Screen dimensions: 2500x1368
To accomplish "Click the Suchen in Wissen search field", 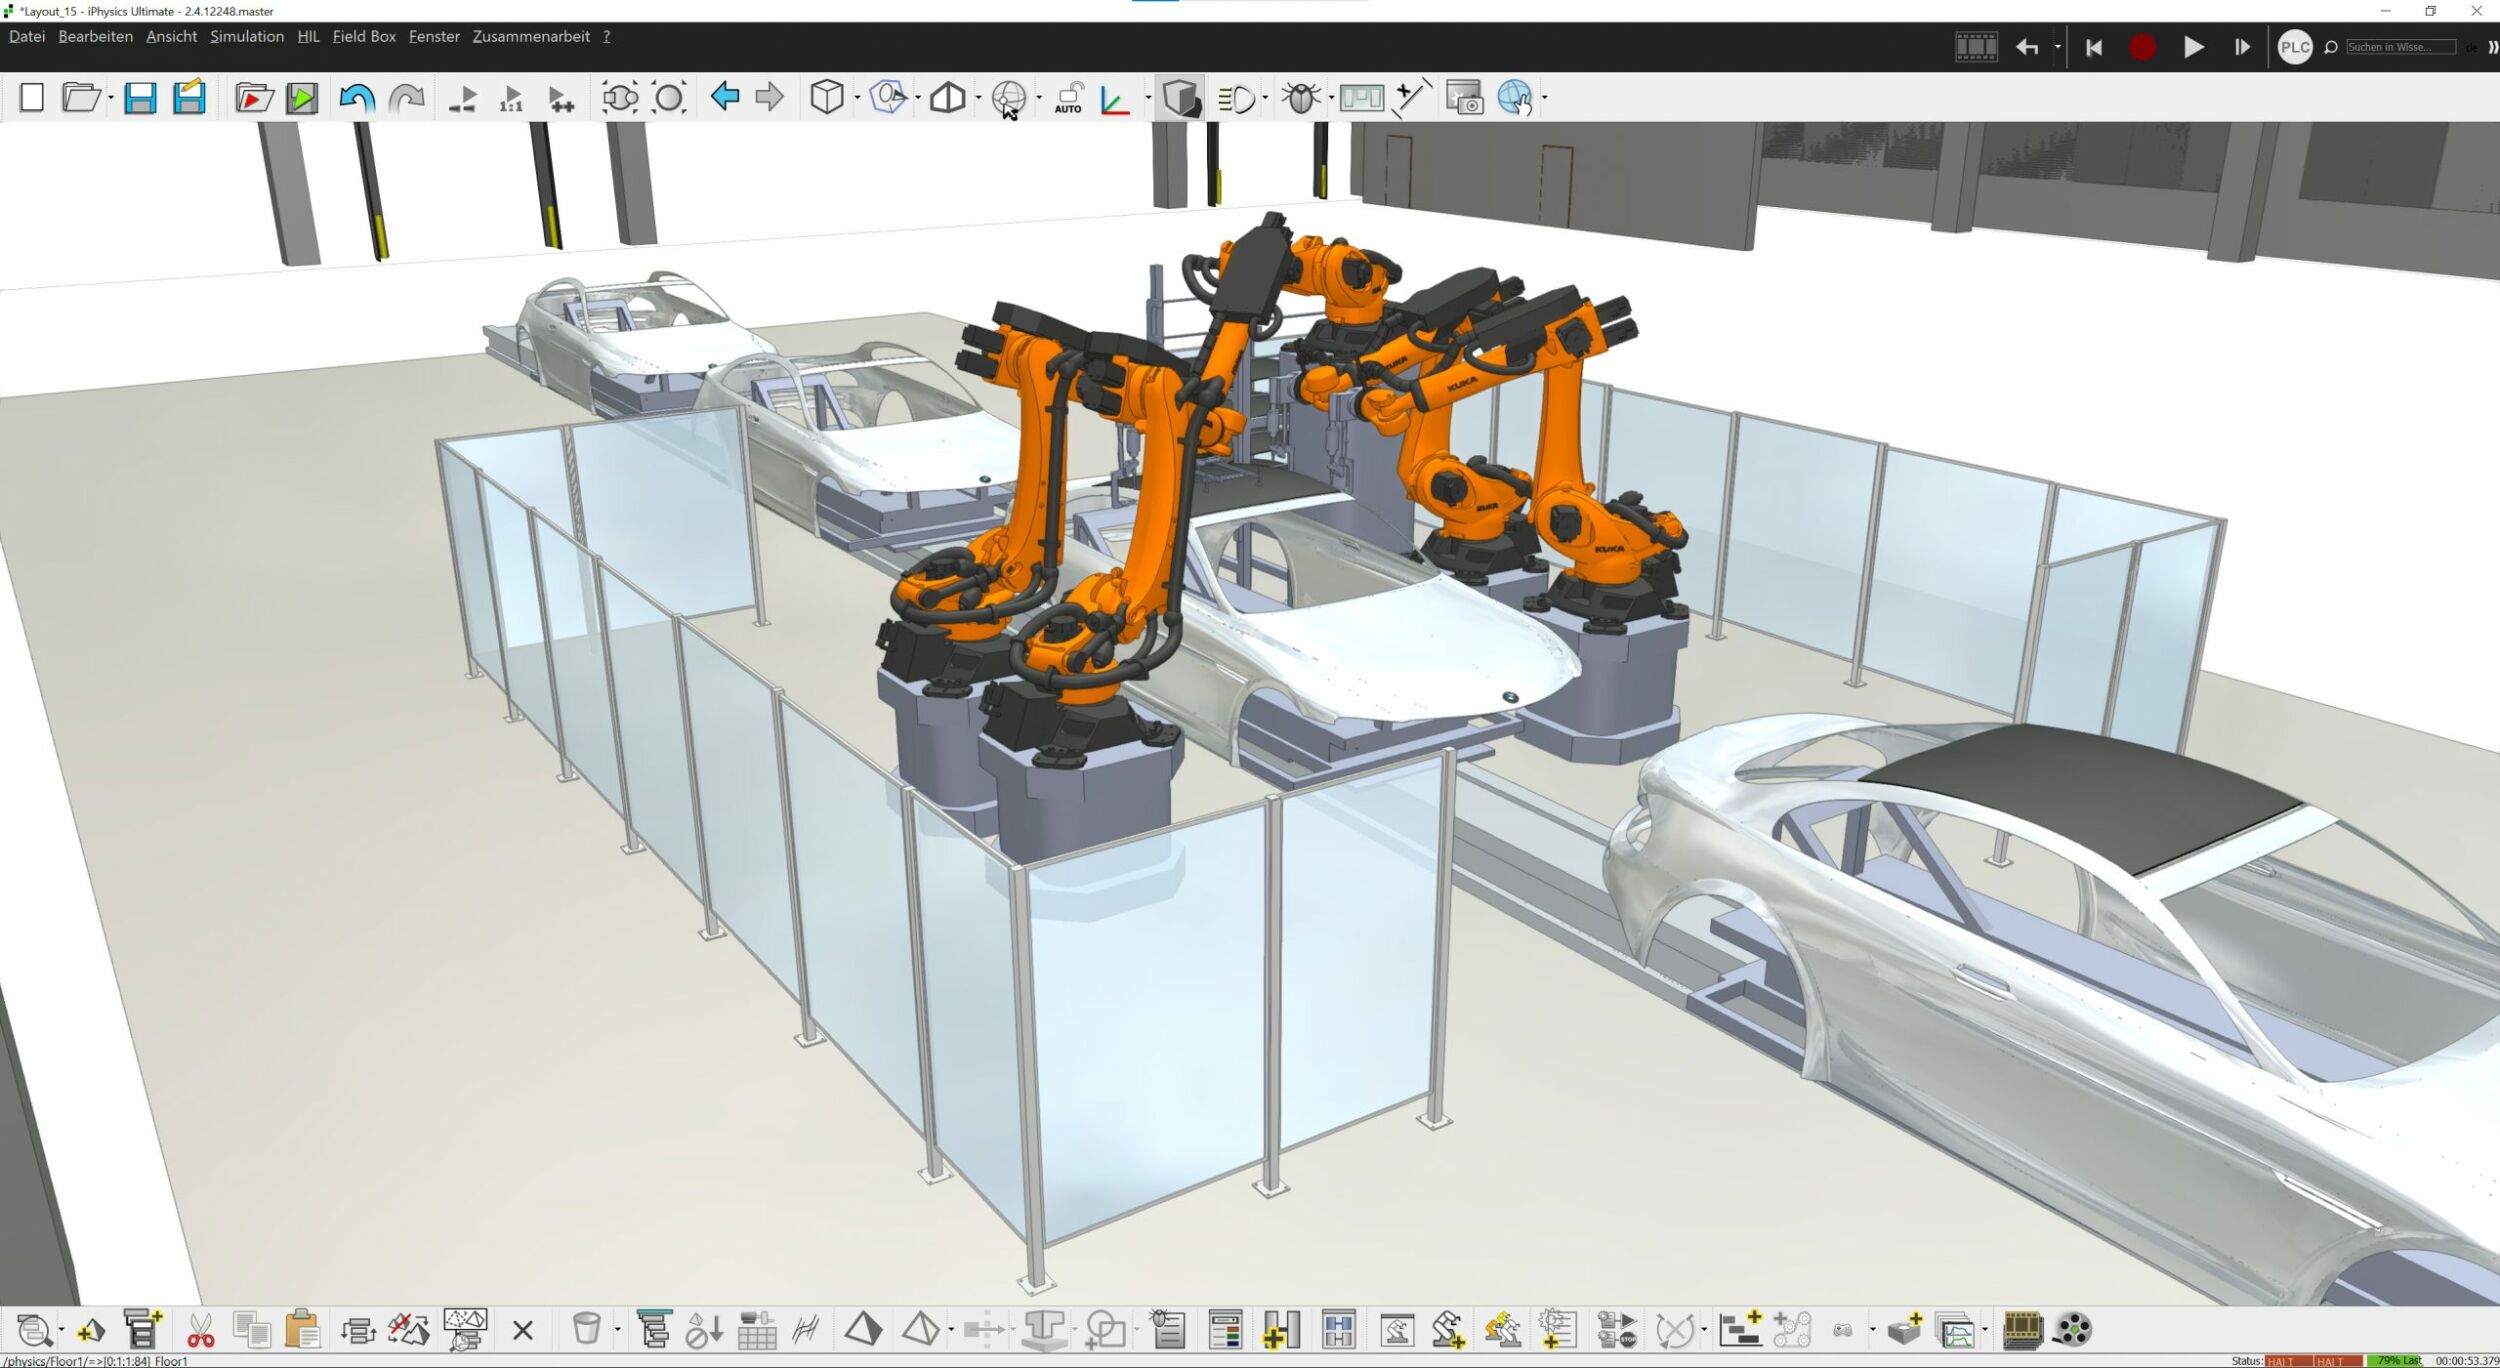I will pyautogui.click(x=2400, y=47).
